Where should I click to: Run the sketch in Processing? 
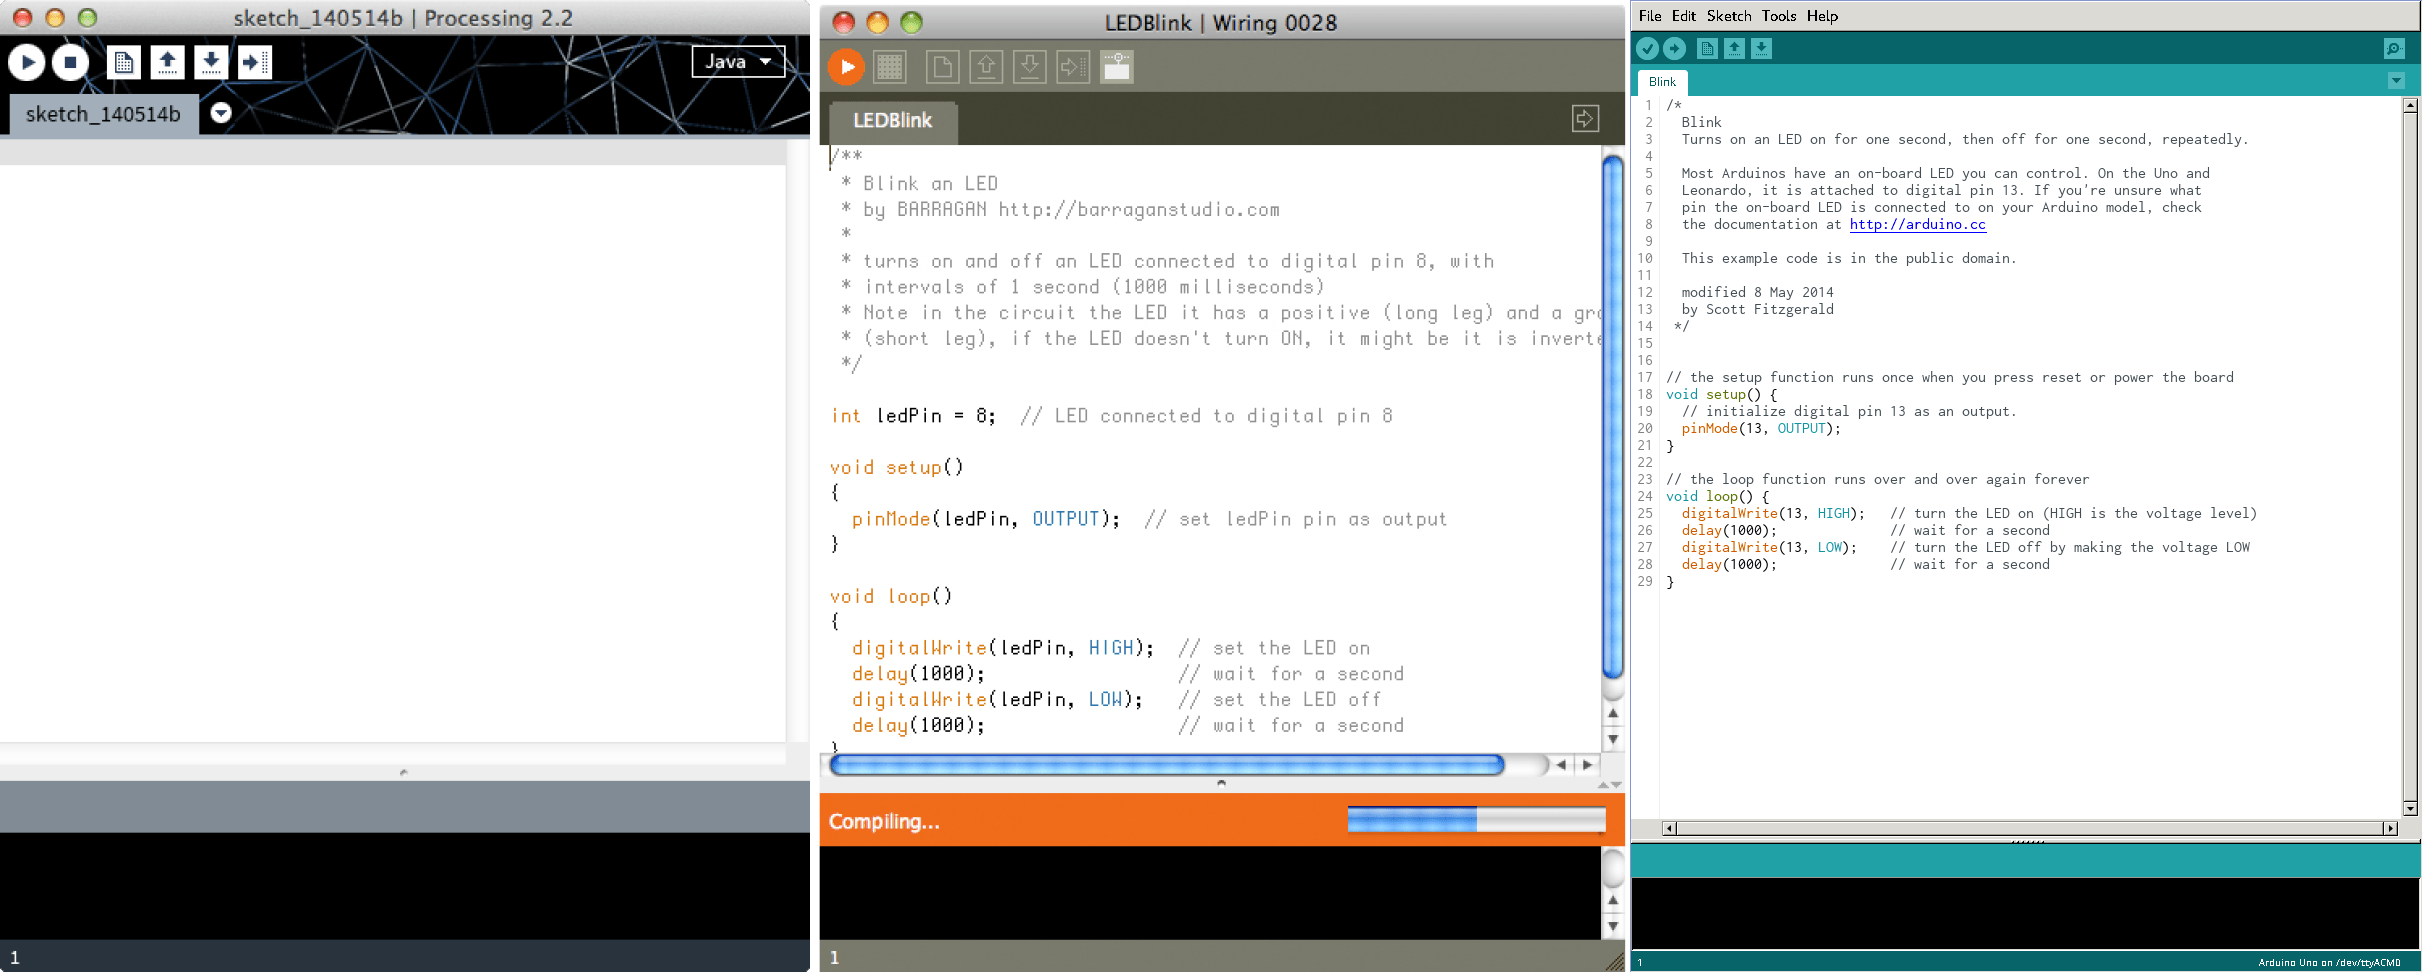tap(27, 62)
